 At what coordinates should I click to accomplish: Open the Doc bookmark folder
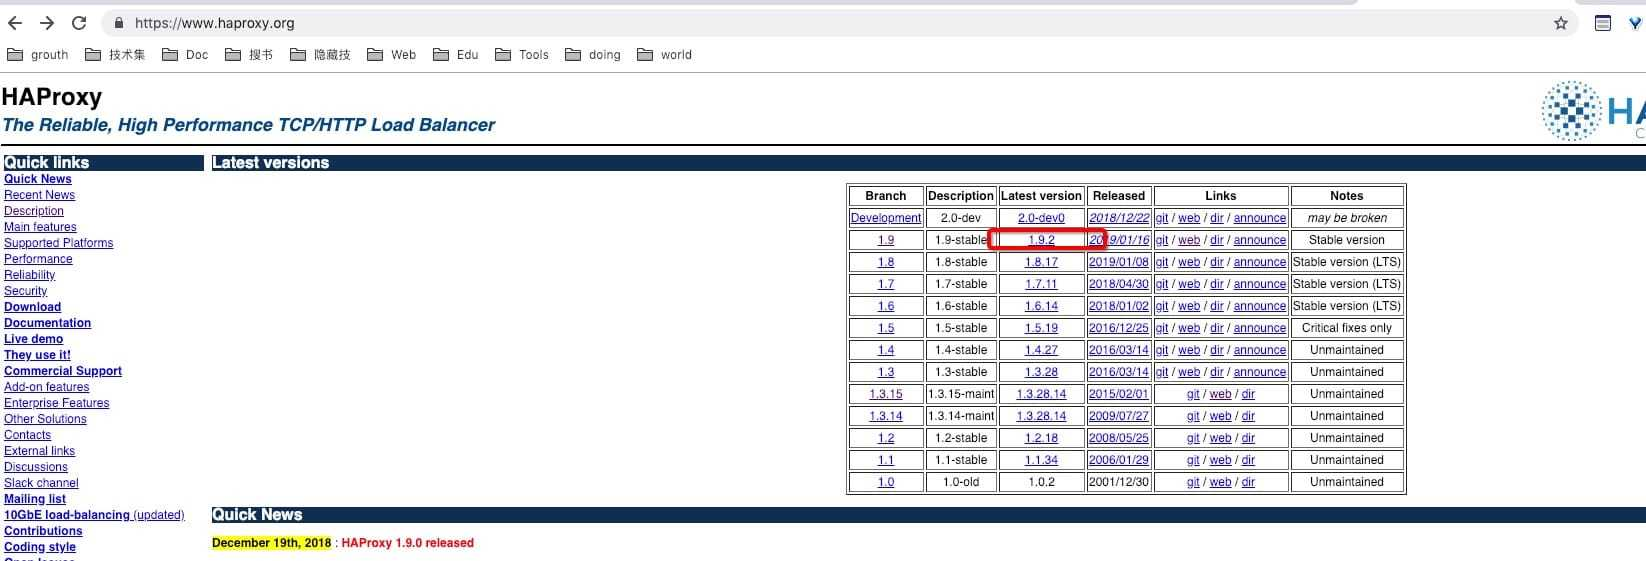(185, 55)
